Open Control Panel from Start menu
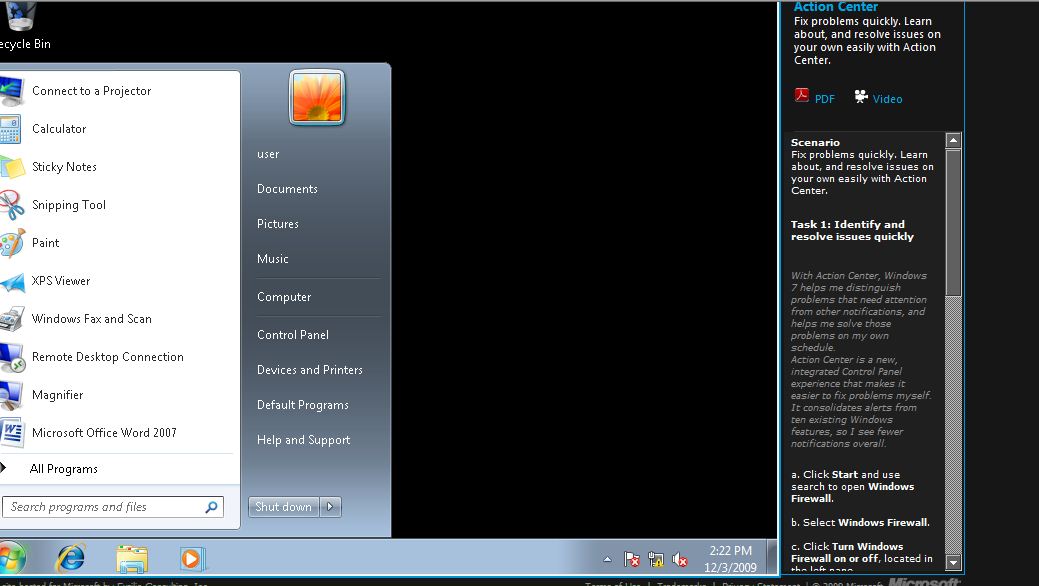This screenshot has width=1039, height=586. 292,335
